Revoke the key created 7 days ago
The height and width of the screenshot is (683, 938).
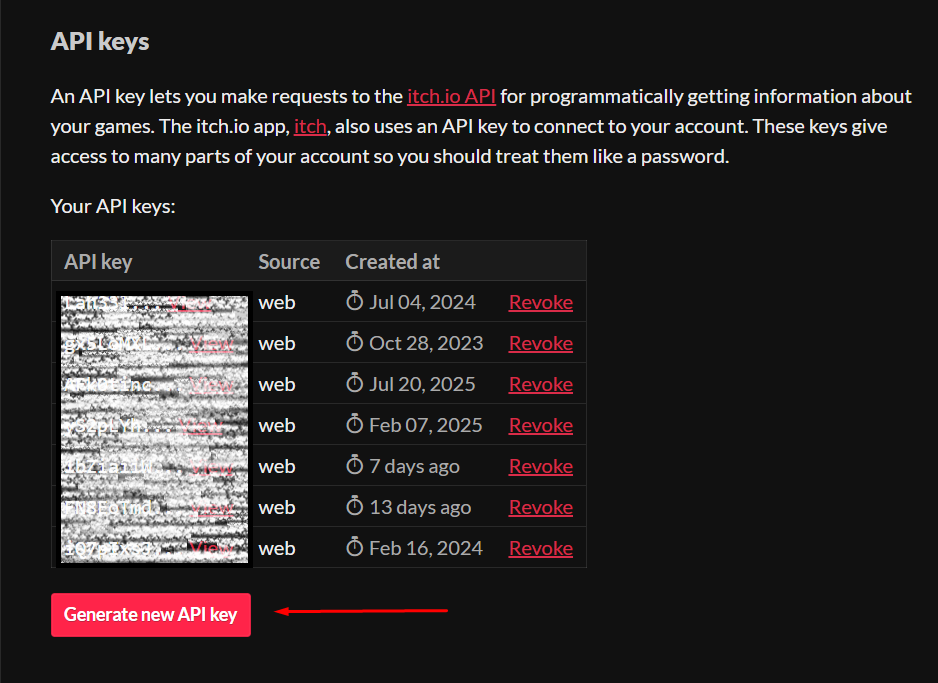(x=540, y=466)
